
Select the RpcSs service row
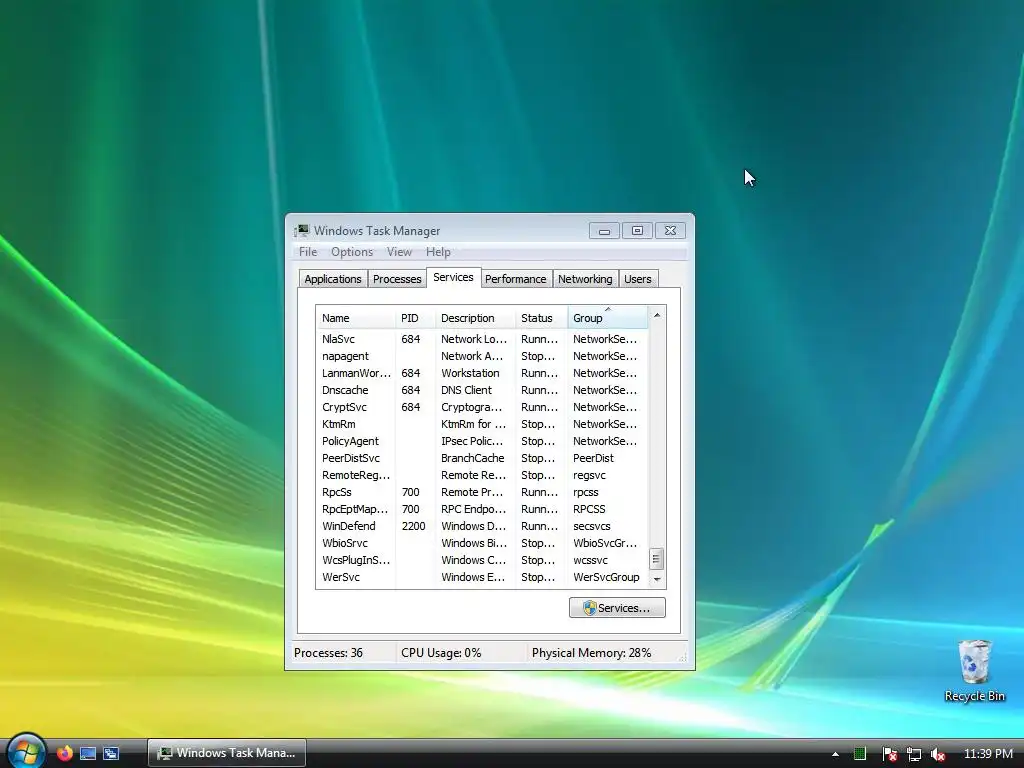click(482, 492)
